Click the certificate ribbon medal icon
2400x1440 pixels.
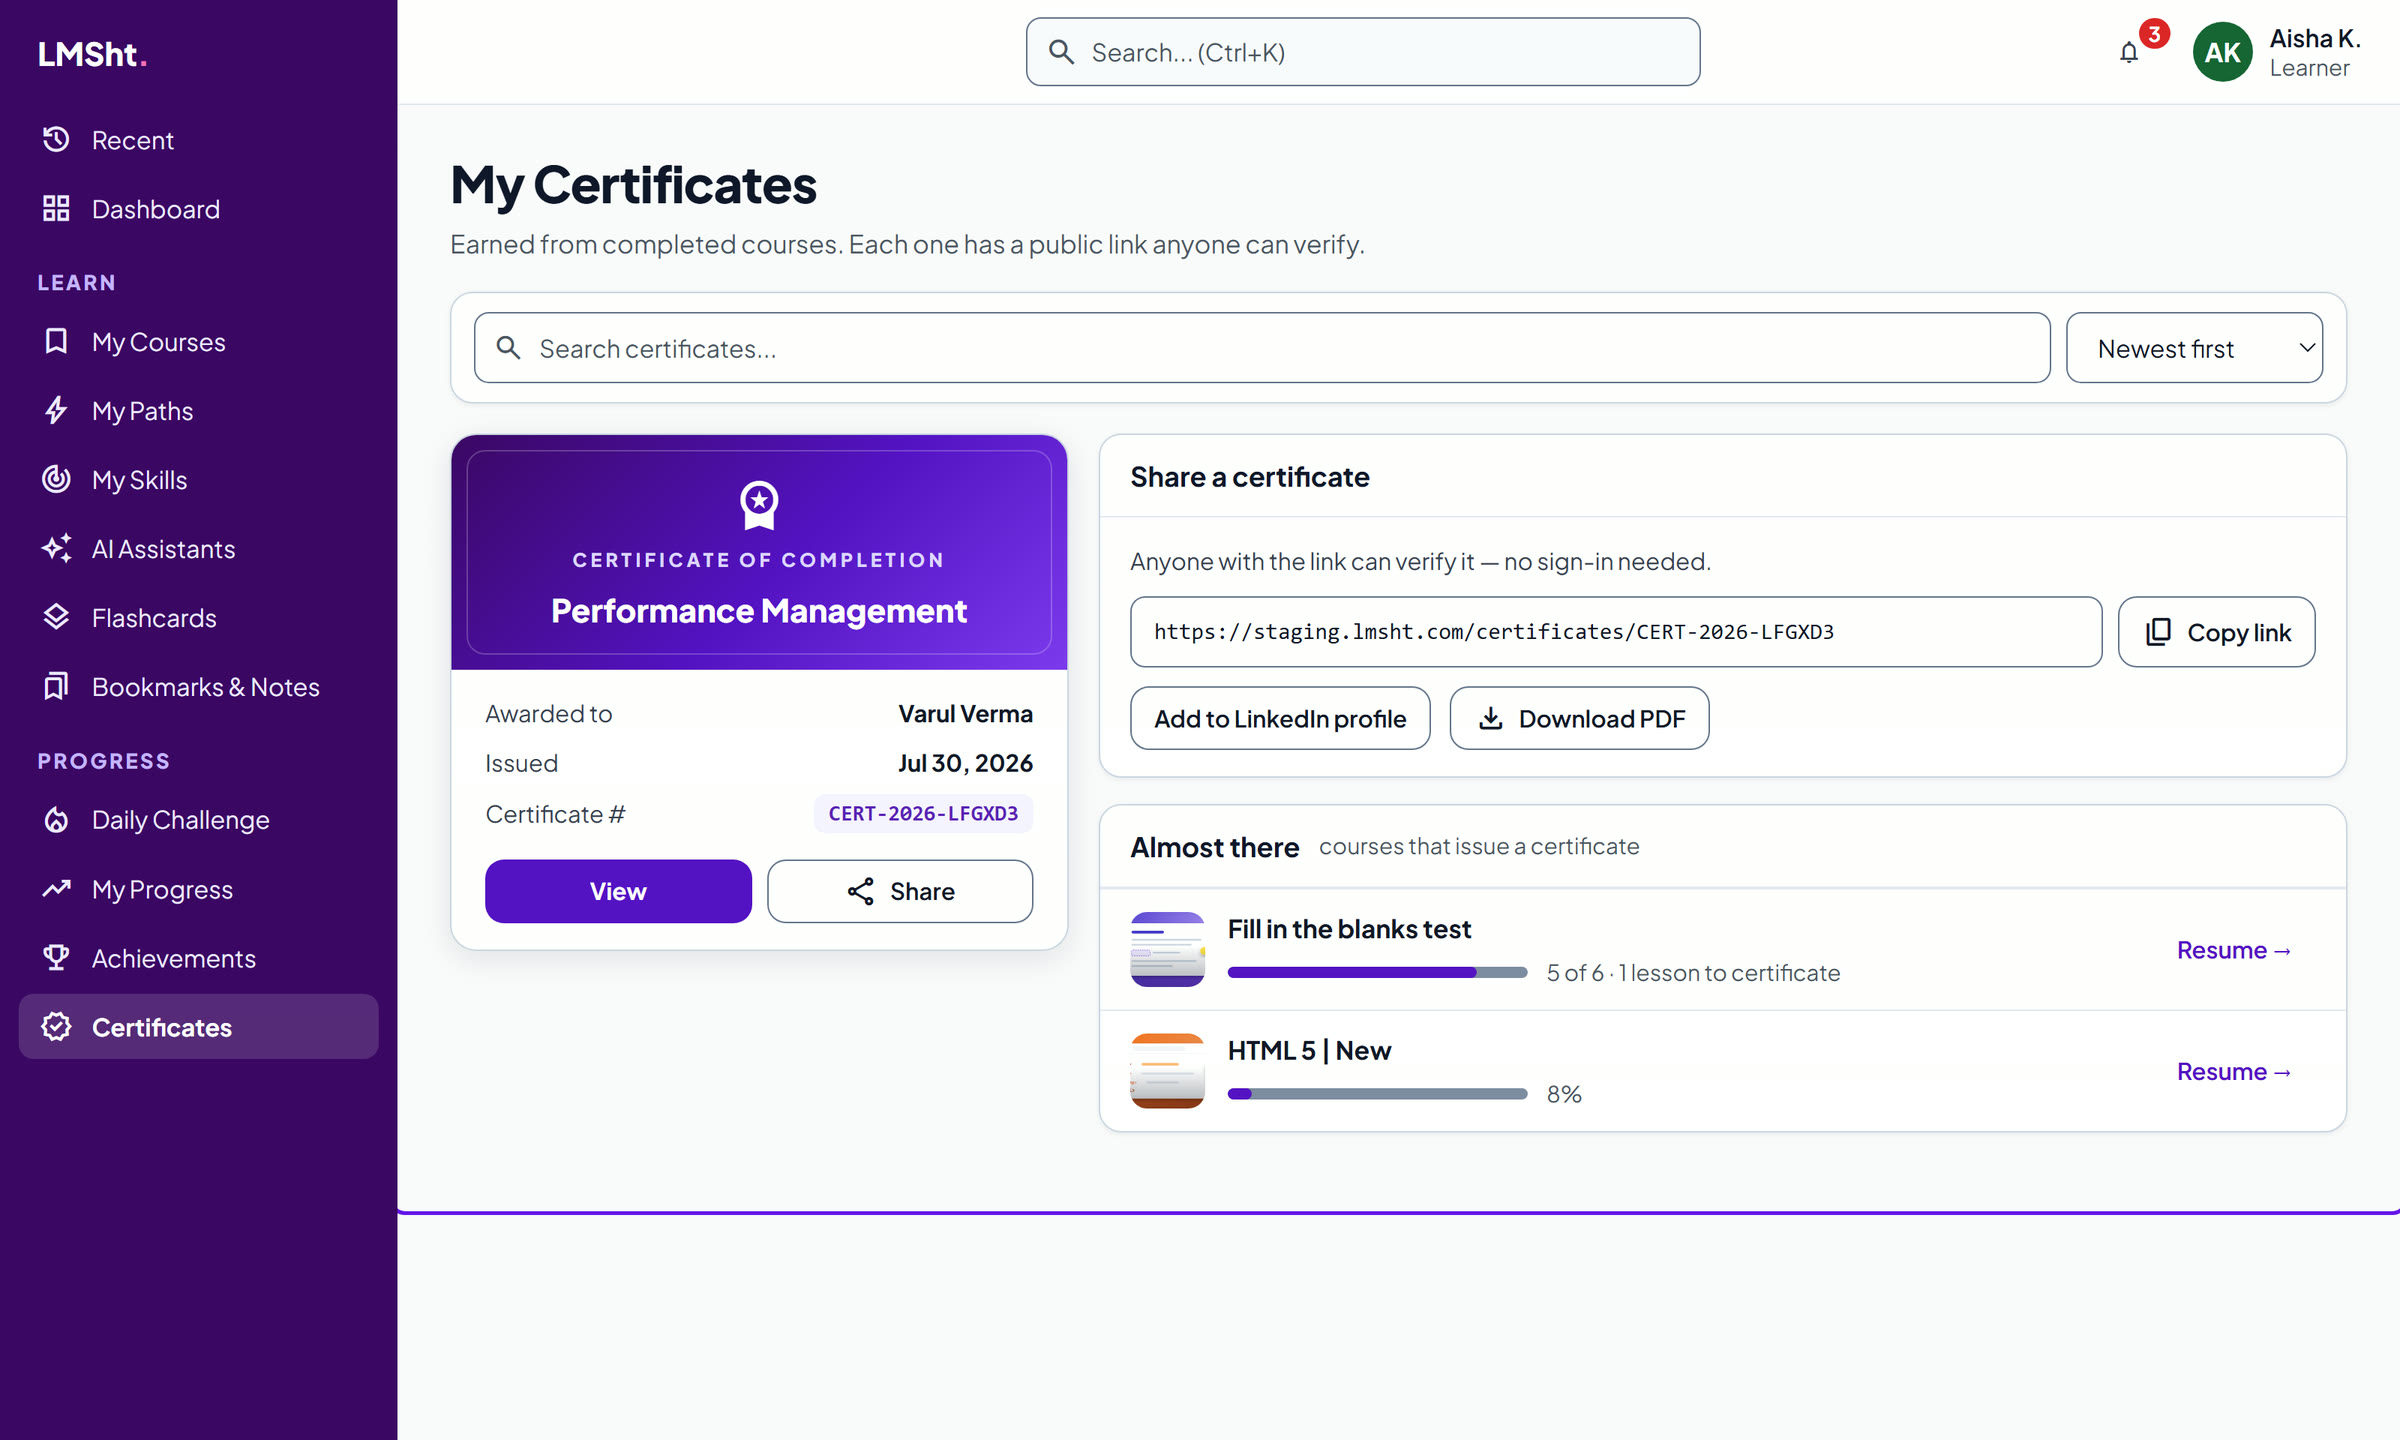[x=759, y=505]
